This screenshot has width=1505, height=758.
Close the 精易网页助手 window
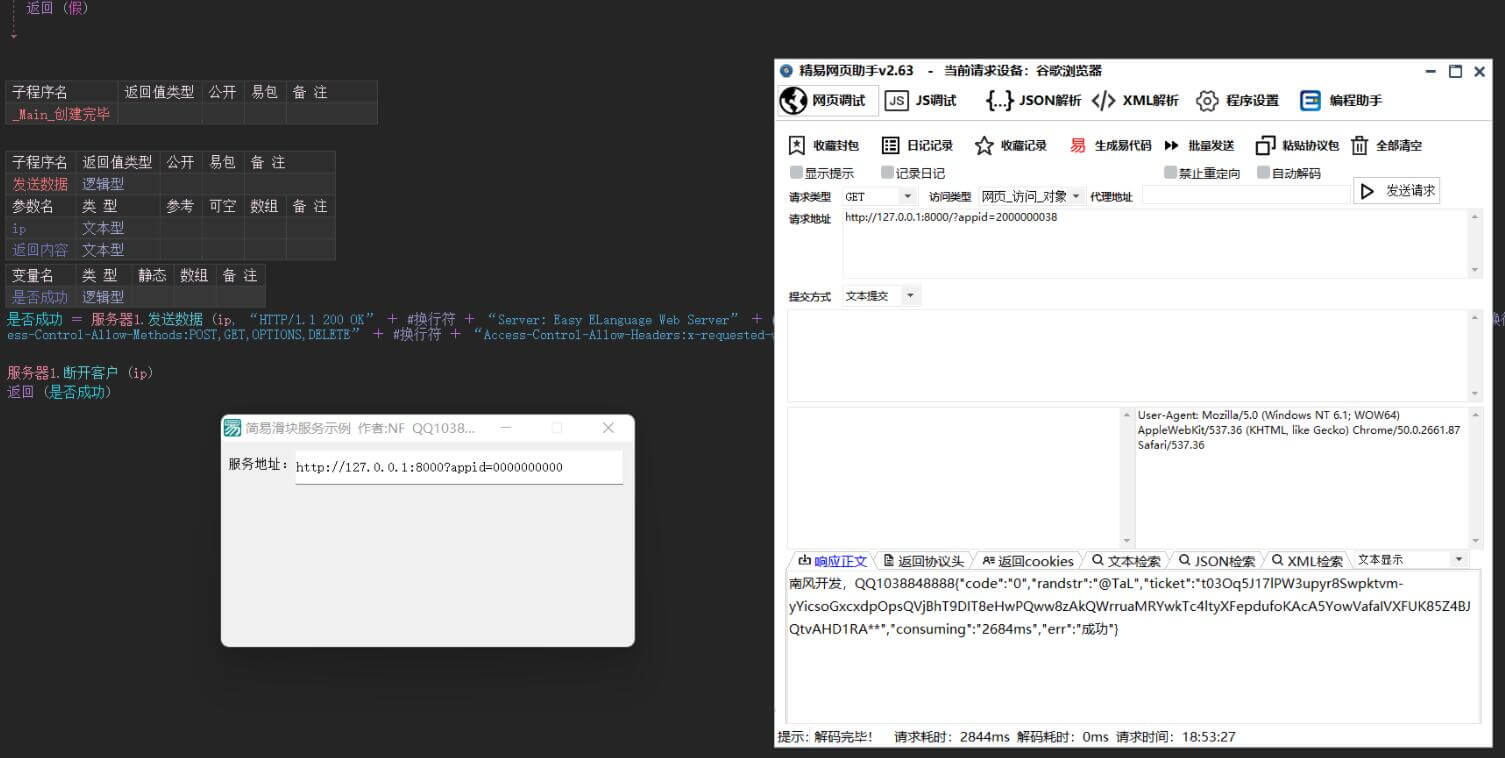[x=1479, y=71]
